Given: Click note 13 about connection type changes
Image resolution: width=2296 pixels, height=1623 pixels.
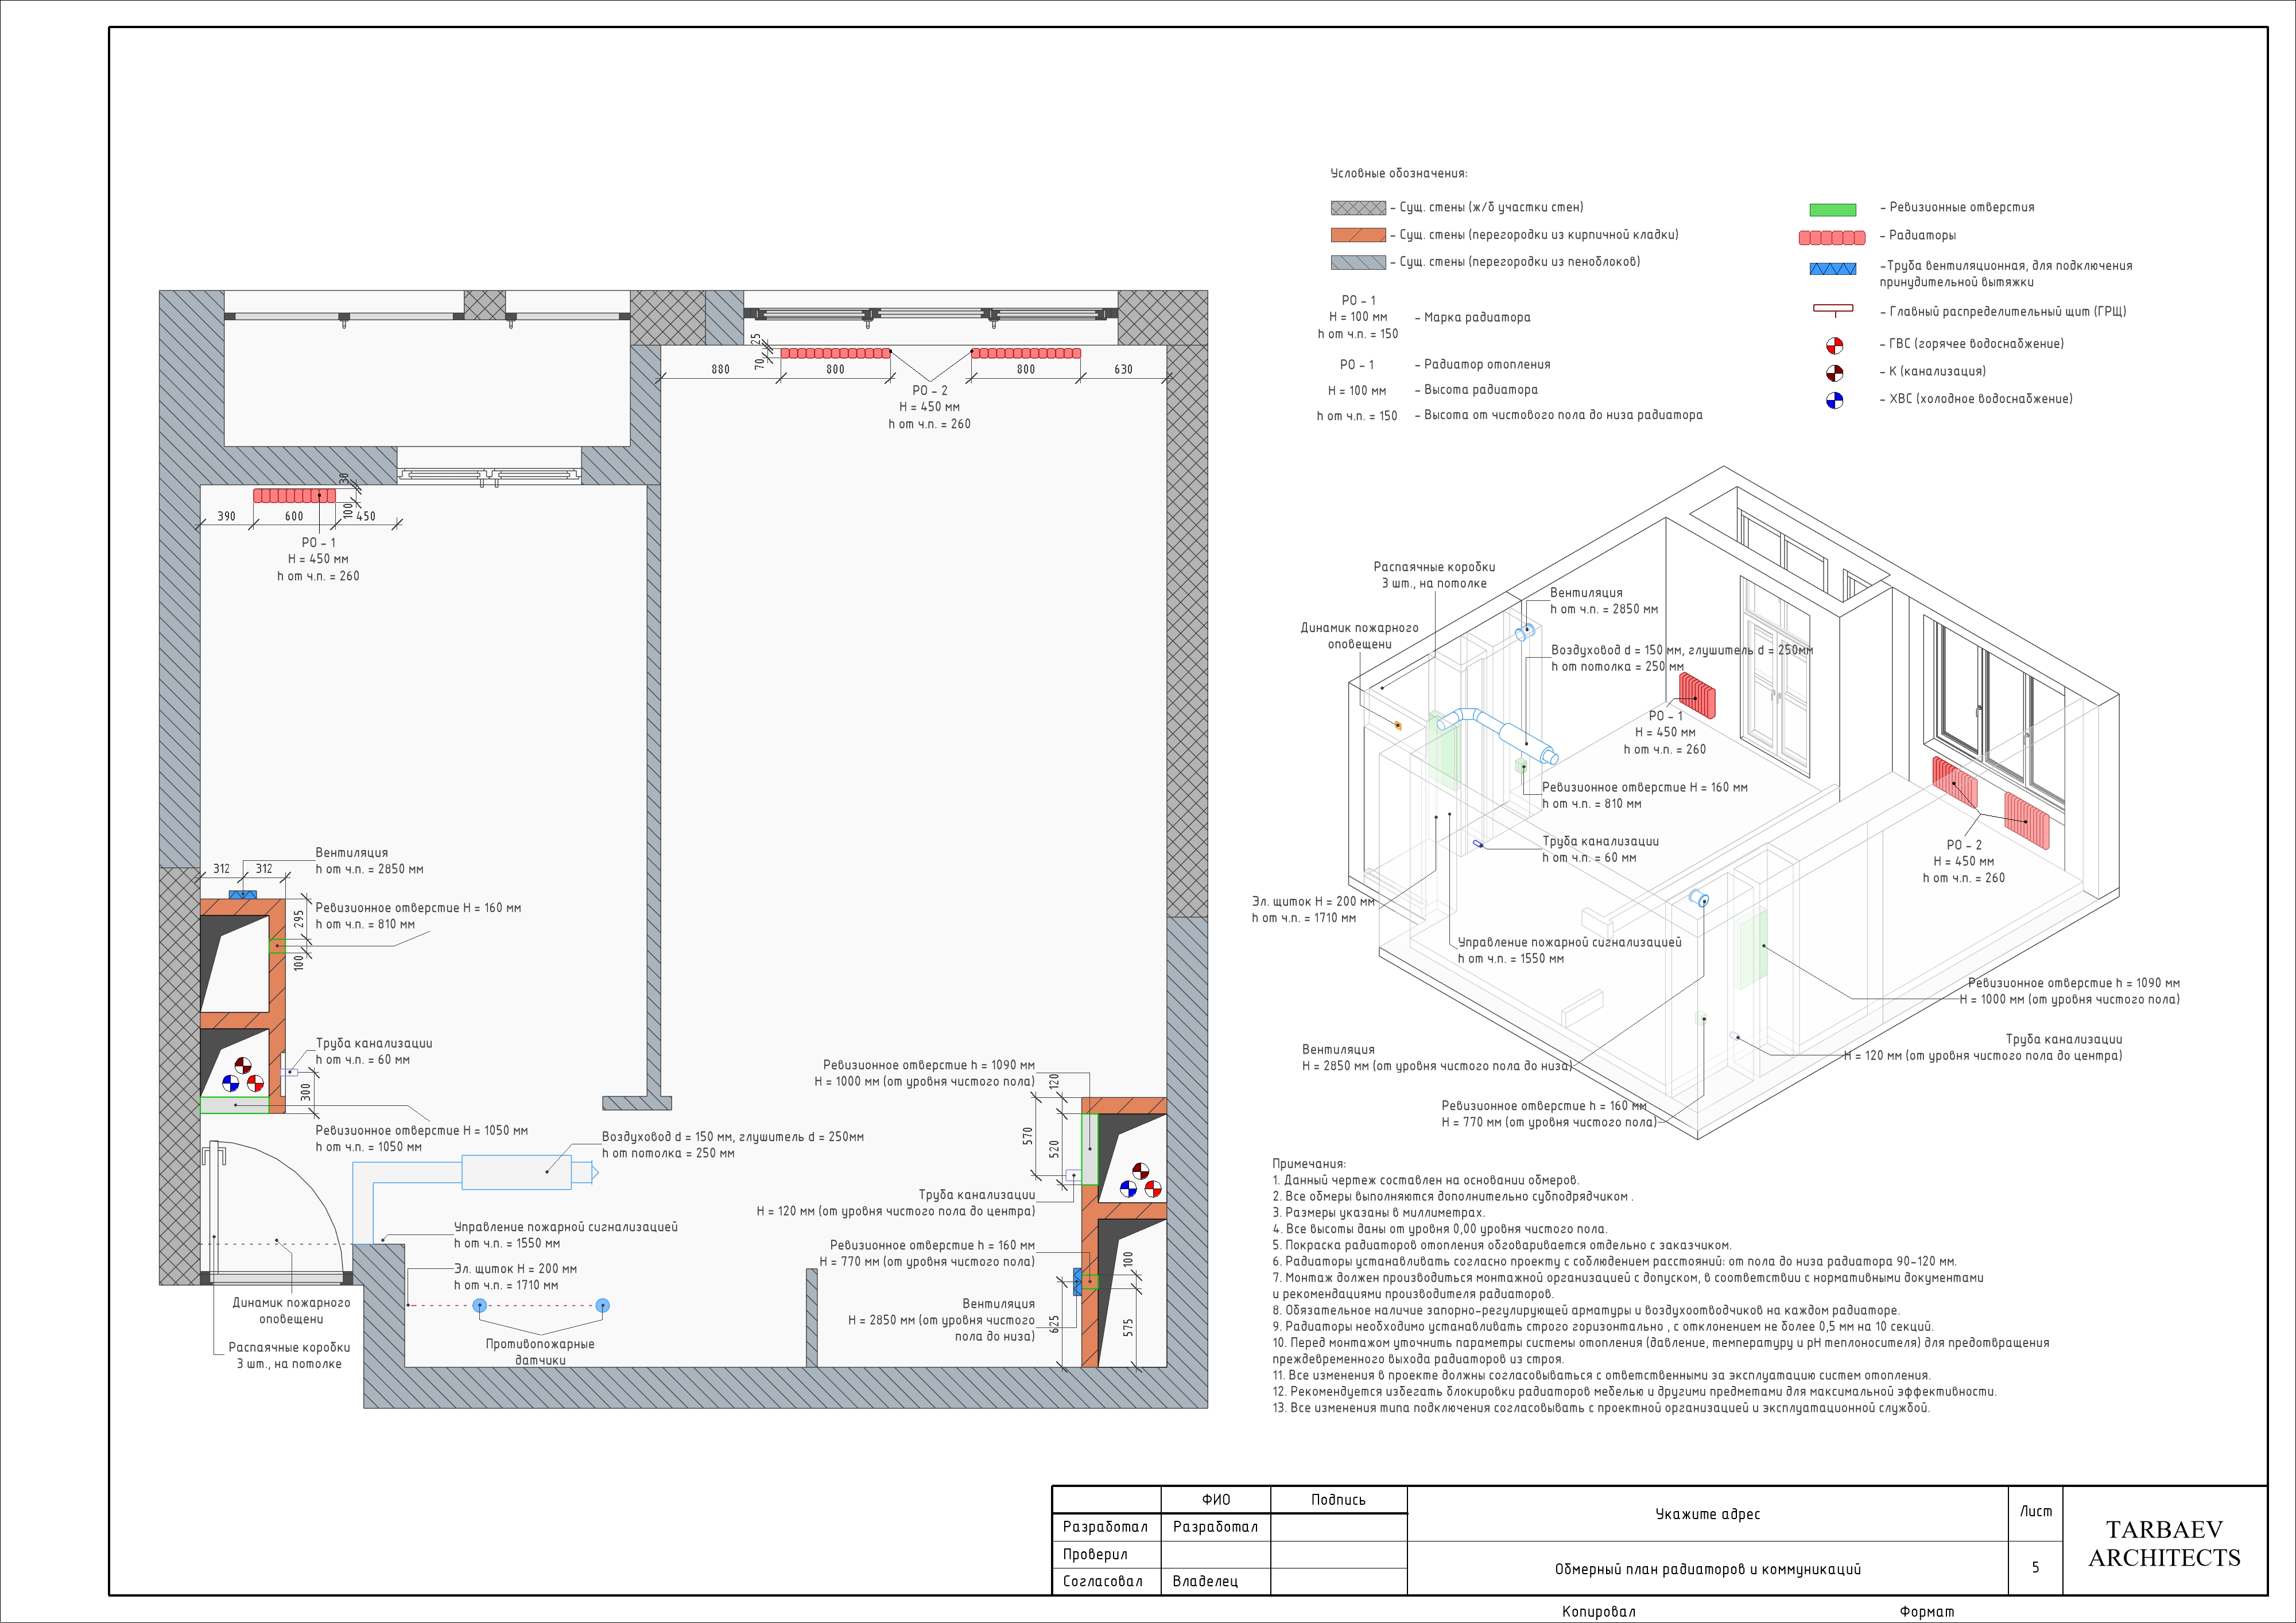Looking at the screenshot, I should tap(1601, 1408).
